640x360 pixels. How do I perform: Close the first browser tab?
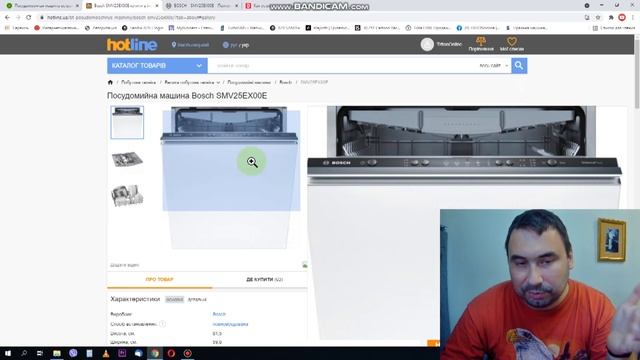coord(77,6)
